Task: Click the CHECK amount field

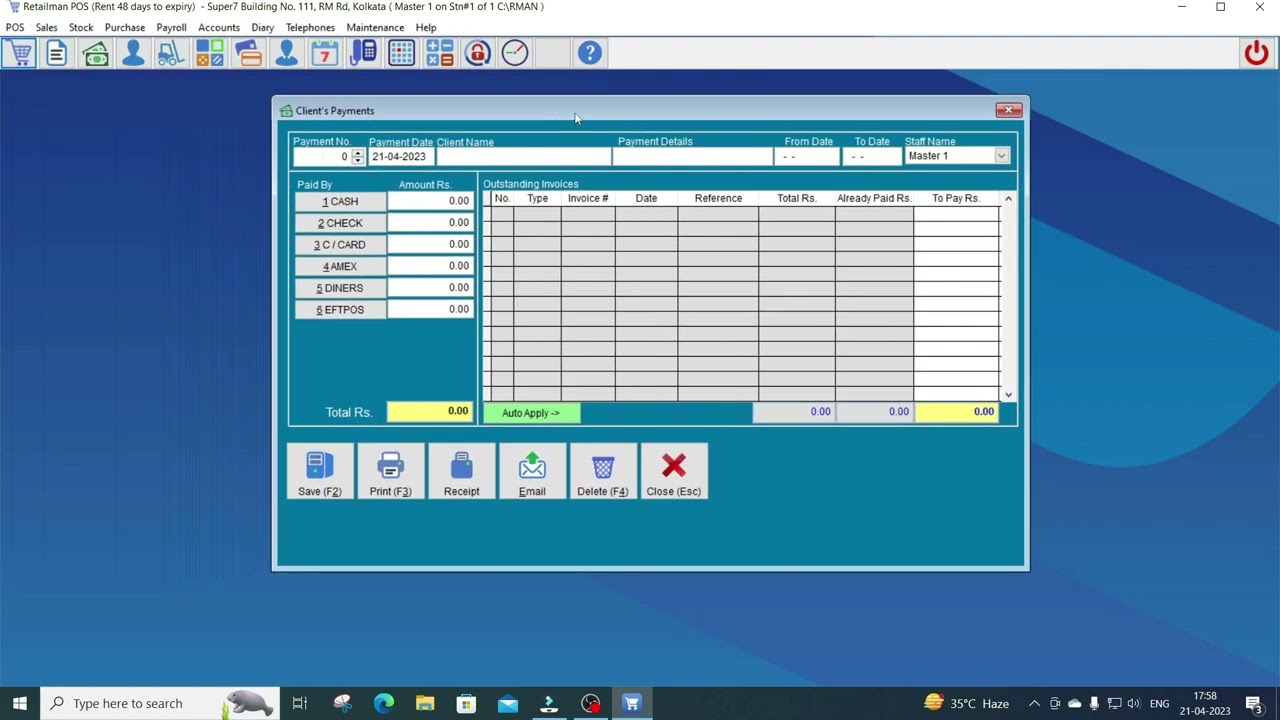Action: click(431, 223)
